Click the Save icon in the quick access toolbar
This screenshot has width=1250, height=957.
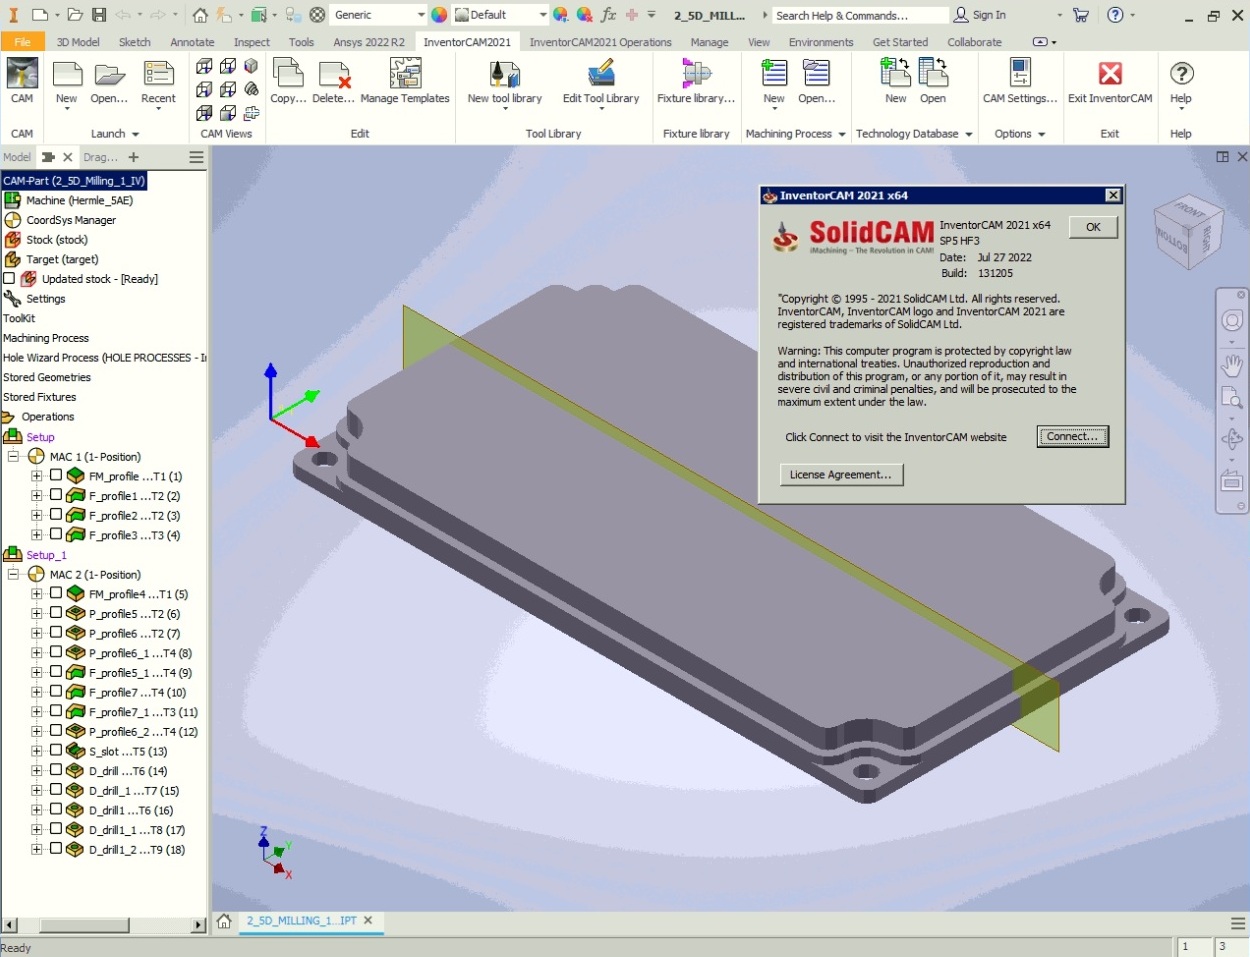pos(99,15)
